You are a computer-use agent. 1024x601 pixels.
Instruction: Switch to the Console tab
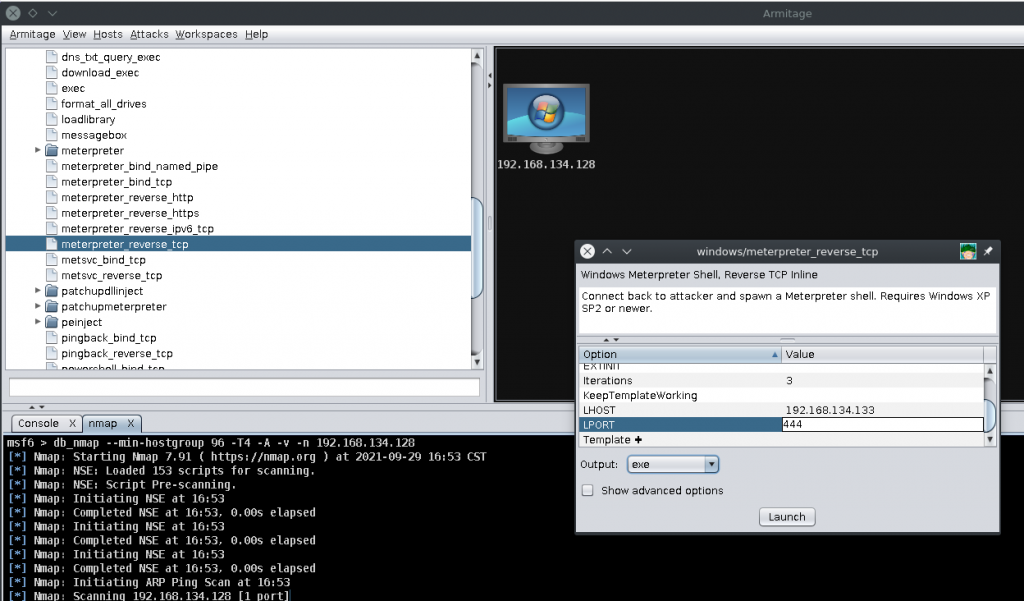pyautogui.click(x=39, y=423)
